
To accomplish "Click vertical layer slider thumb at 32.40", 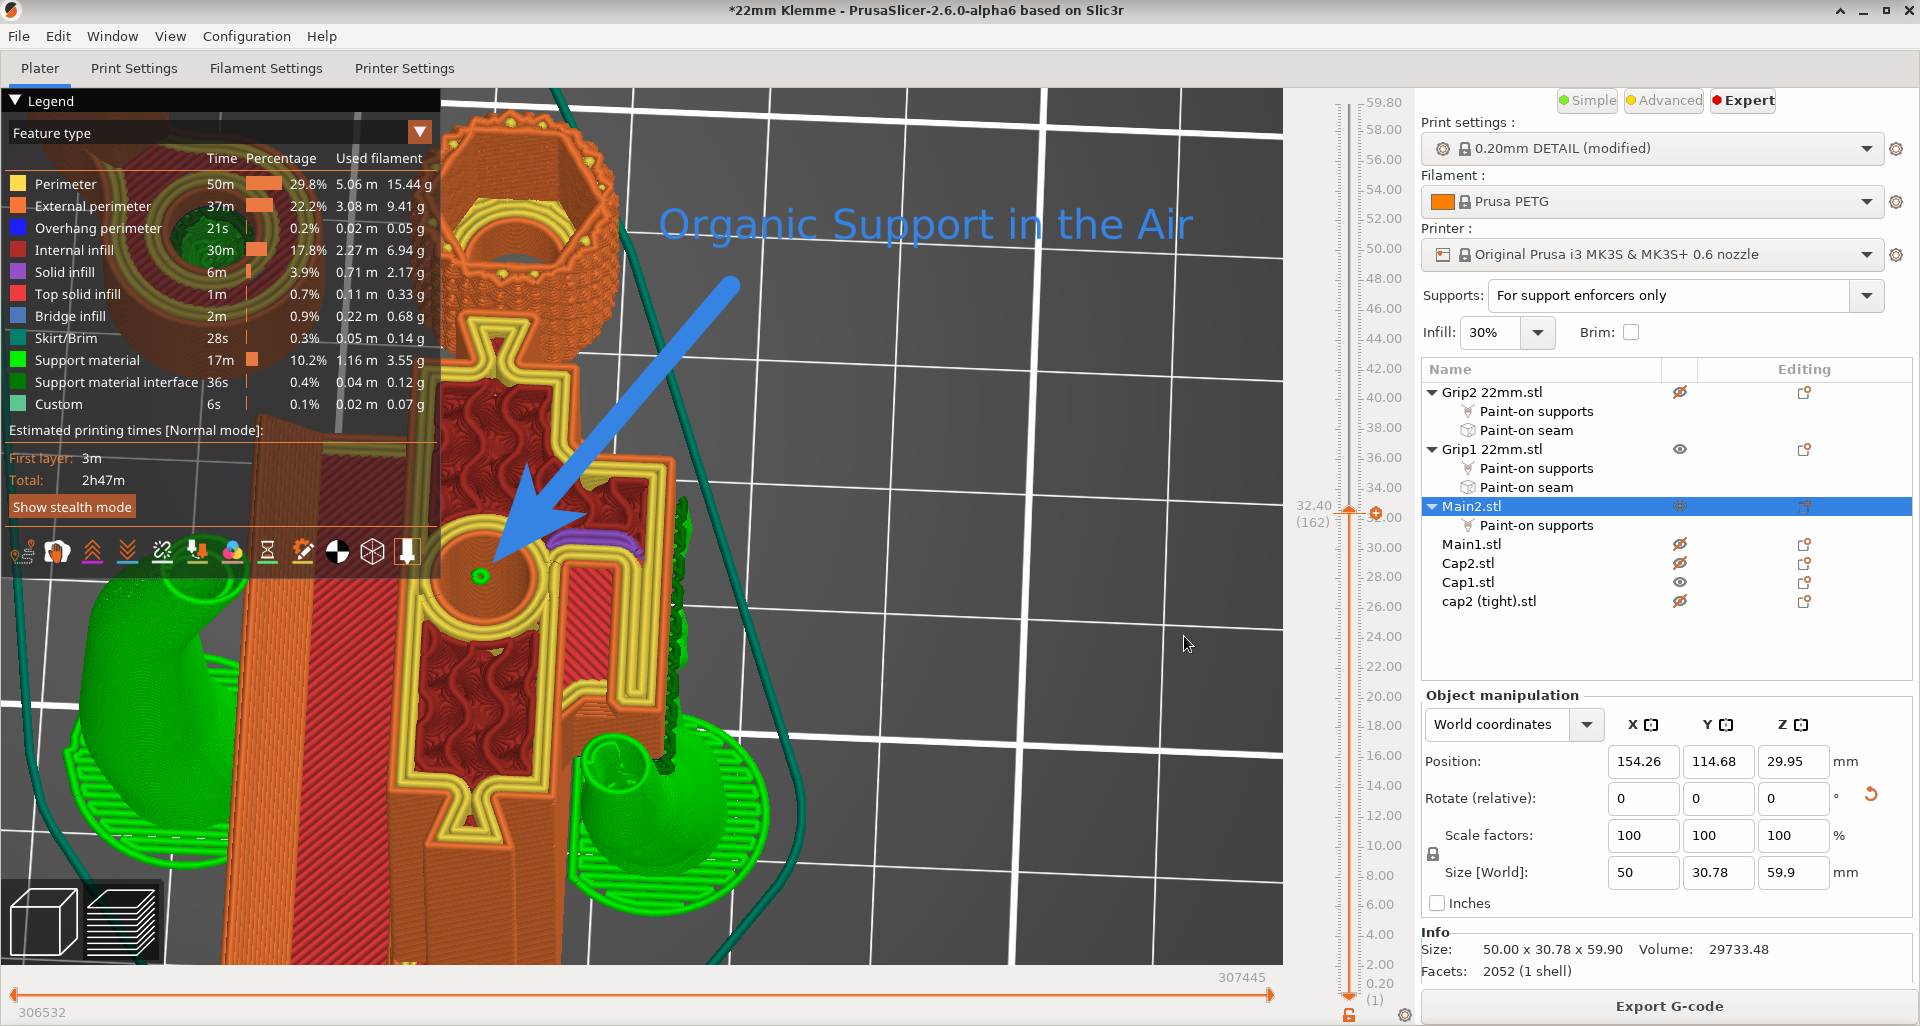I will point(1348,510).
